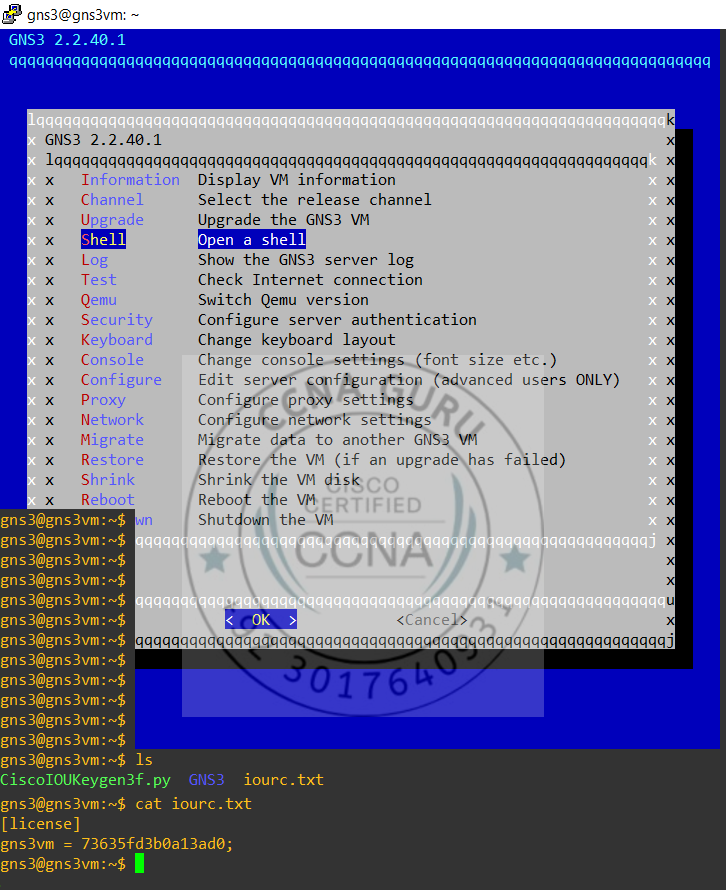Viewport: 726px width, 890px height.
Task: Select the Channel menu entry
Action: 112,200
